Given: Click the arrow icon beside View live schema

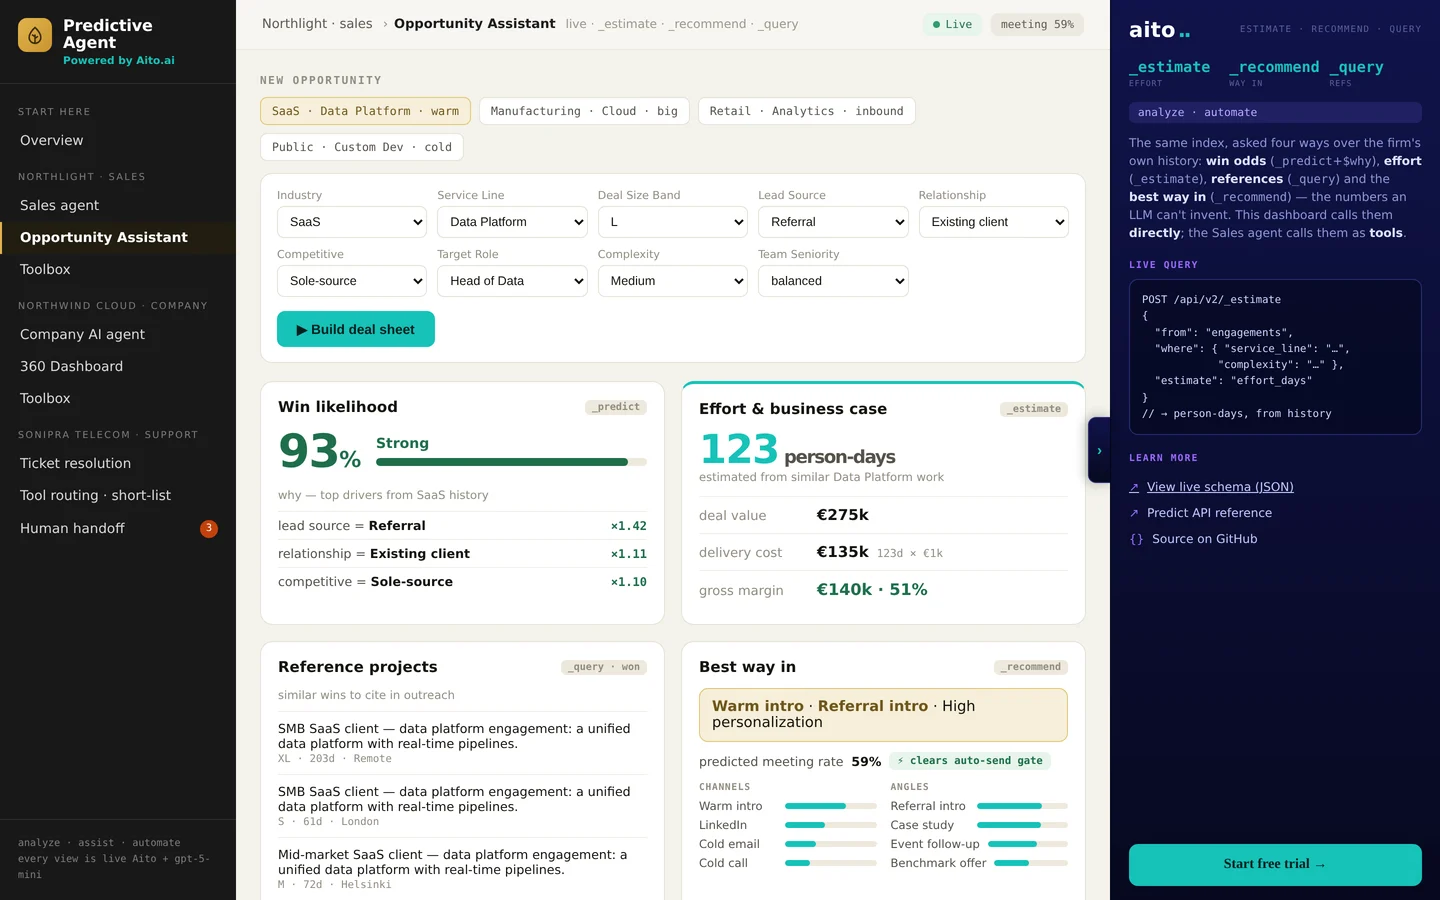Looking at the screenshot, I should point(1134,487).
